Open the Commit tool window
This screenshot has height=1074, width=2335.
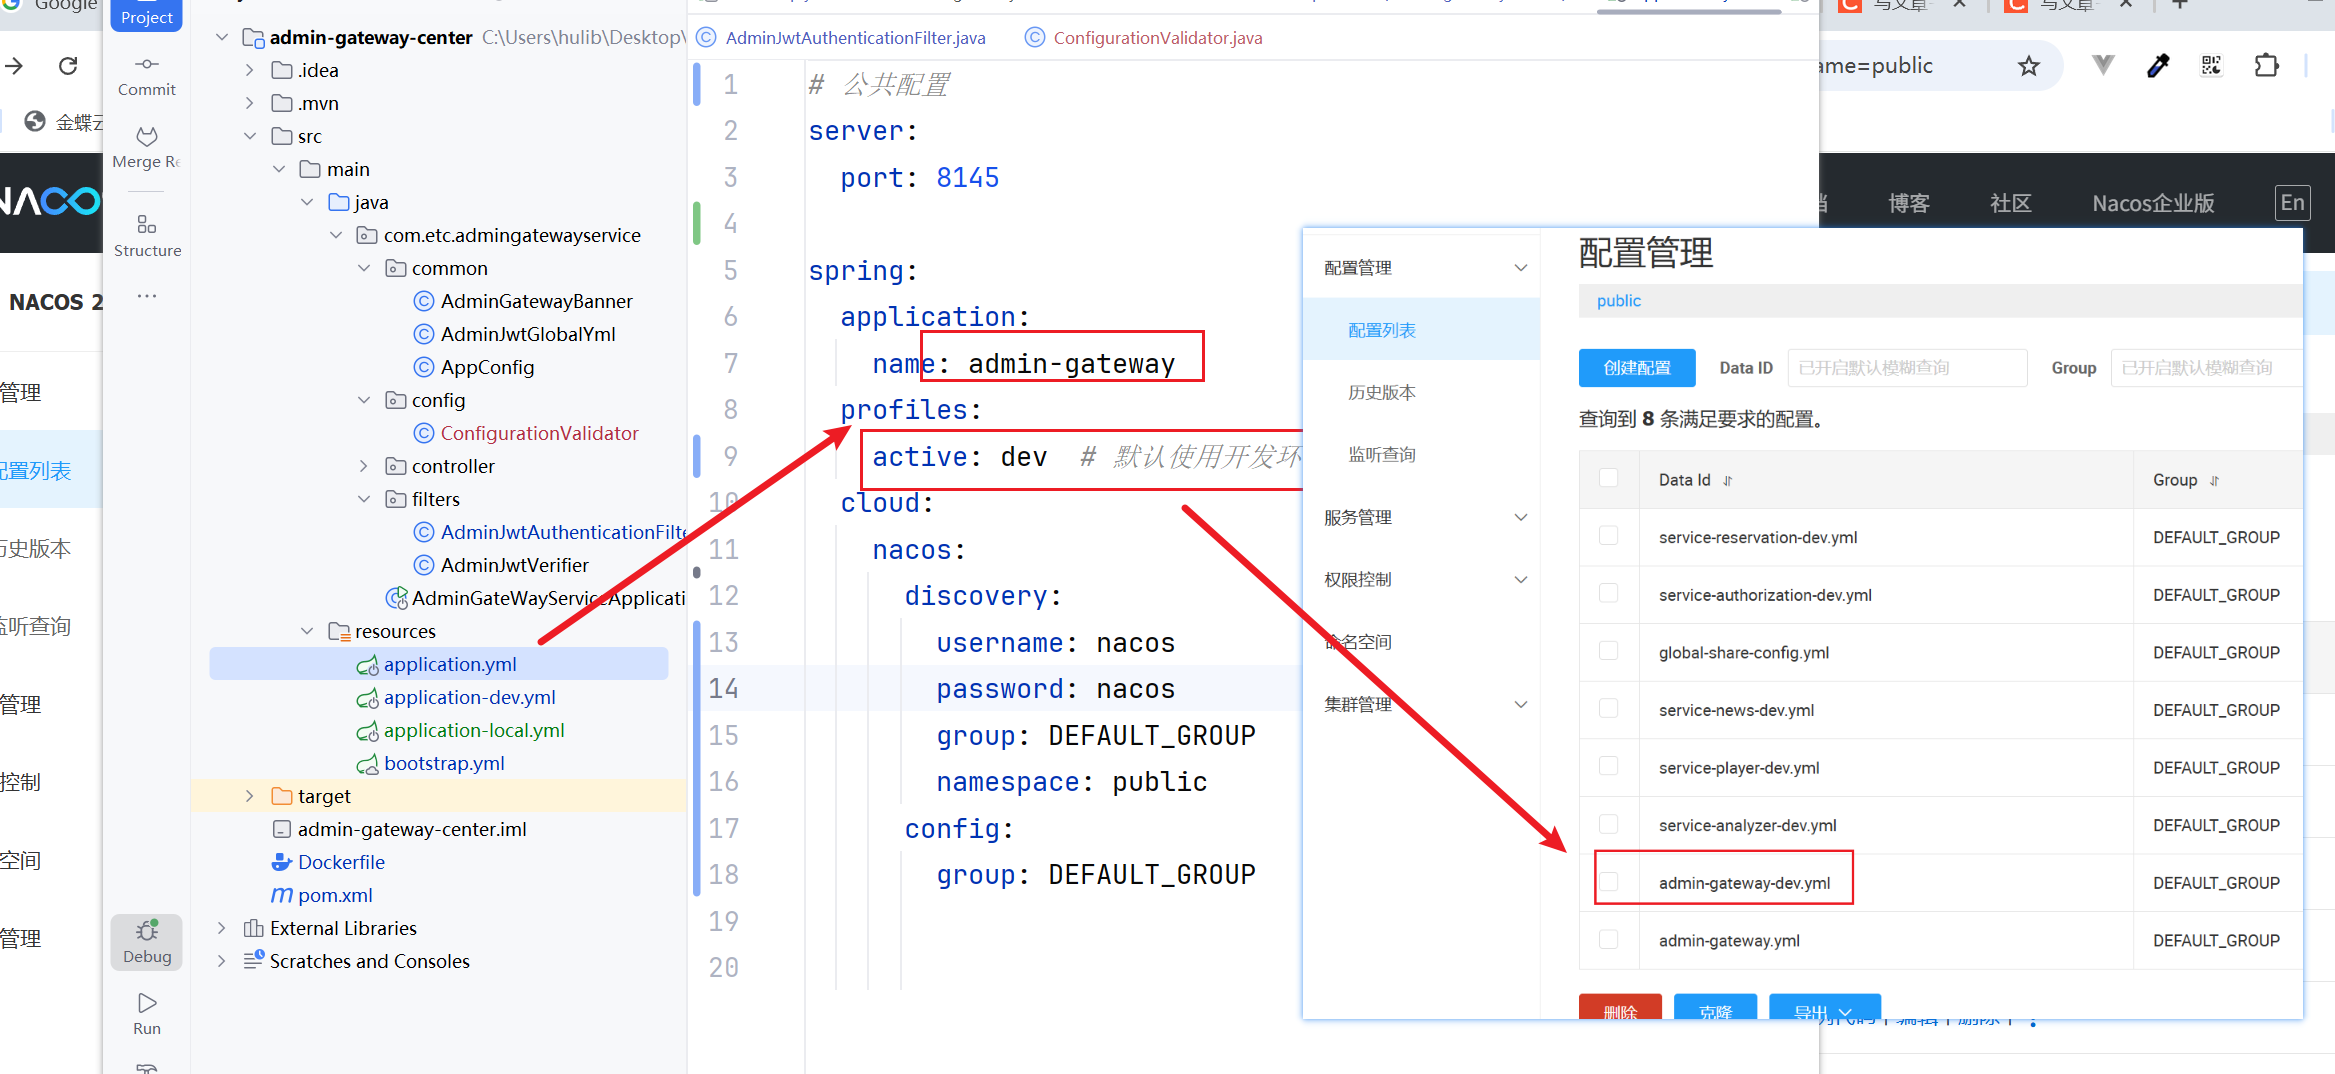point(146,76)
